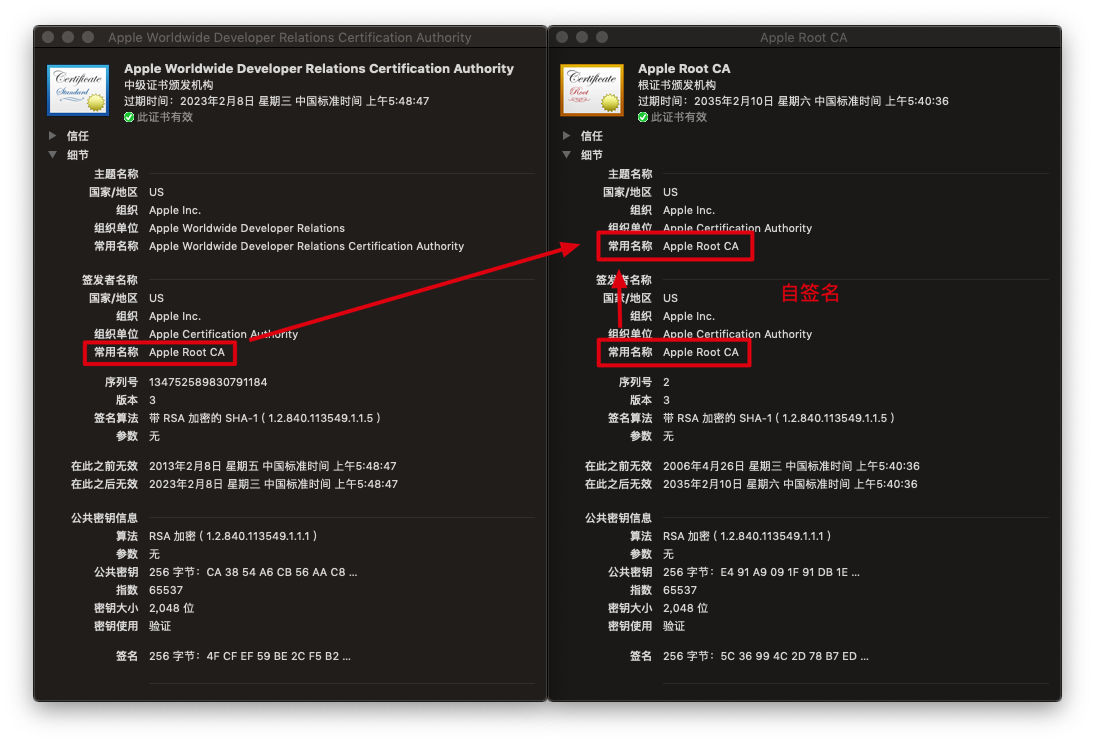Expand 信任 section in Apple Root CA window
The image size is (1095, 743).
(566, 135)
